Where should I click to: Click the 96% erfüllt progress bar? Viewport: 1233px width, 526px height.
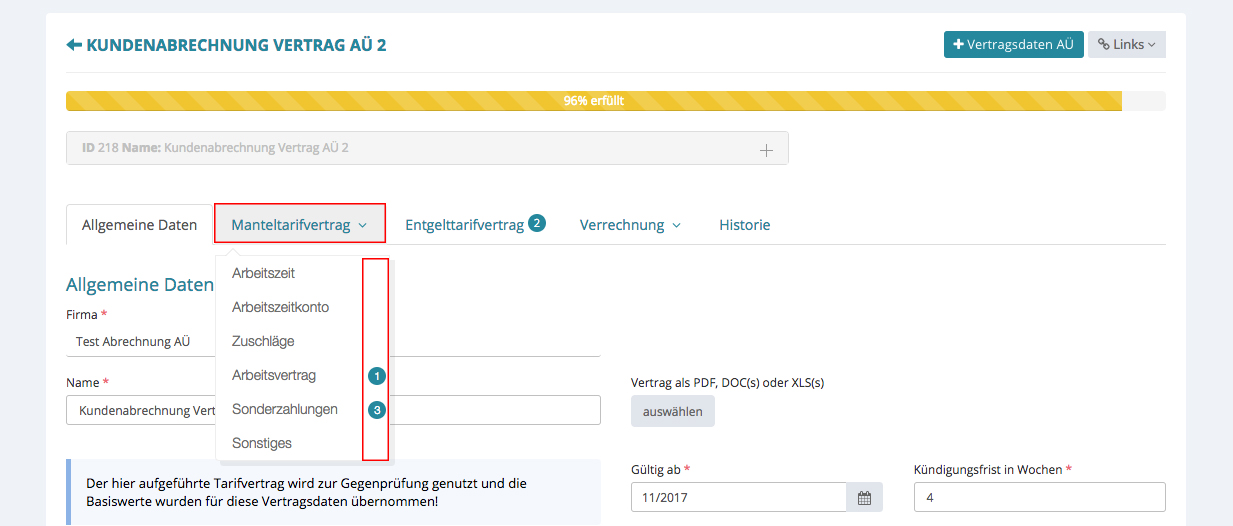[x=593, y=101]
